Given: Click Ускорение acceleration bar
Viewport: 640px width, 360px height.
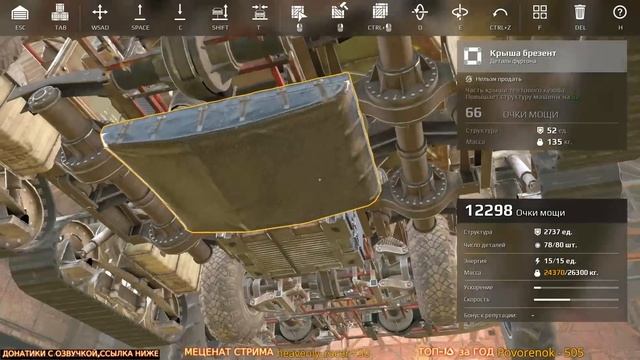Looking at the screenshot, I should coord(576,287).
